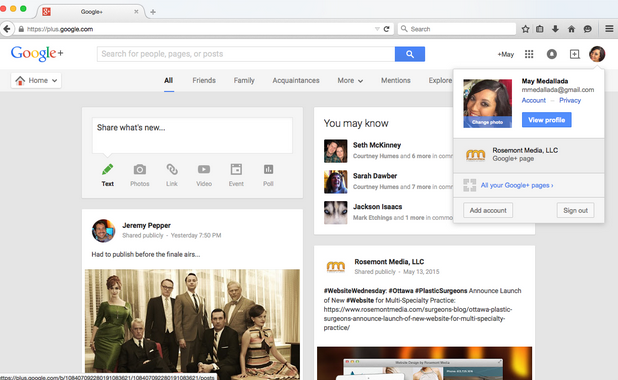Image resolution: width=618 pixels, height=380 pixels.
Task: Click the blue search magnifier button
Action: (x=410, y=54)
